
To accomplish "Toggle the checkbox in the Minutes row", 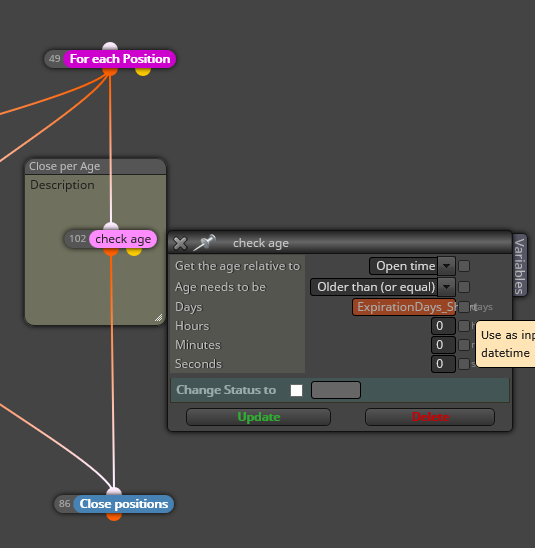I will point(464,345).
